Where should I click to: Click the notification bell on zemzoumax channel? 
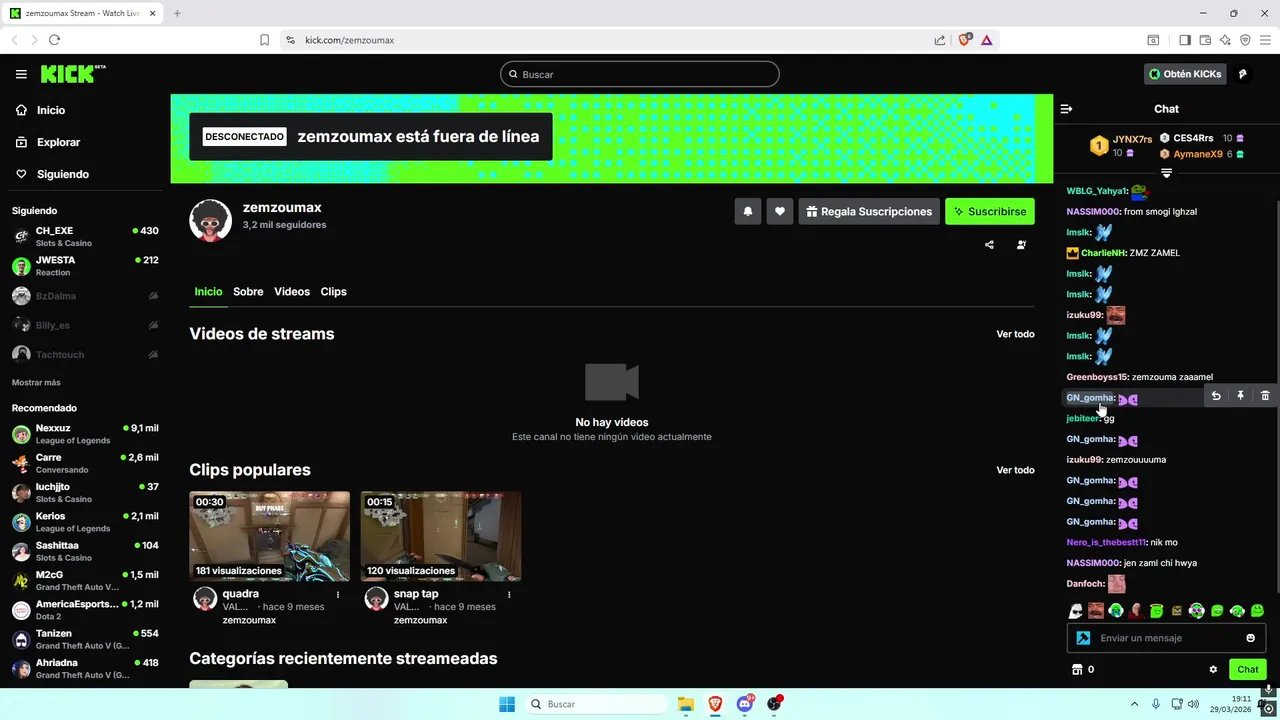click(747, 211)
